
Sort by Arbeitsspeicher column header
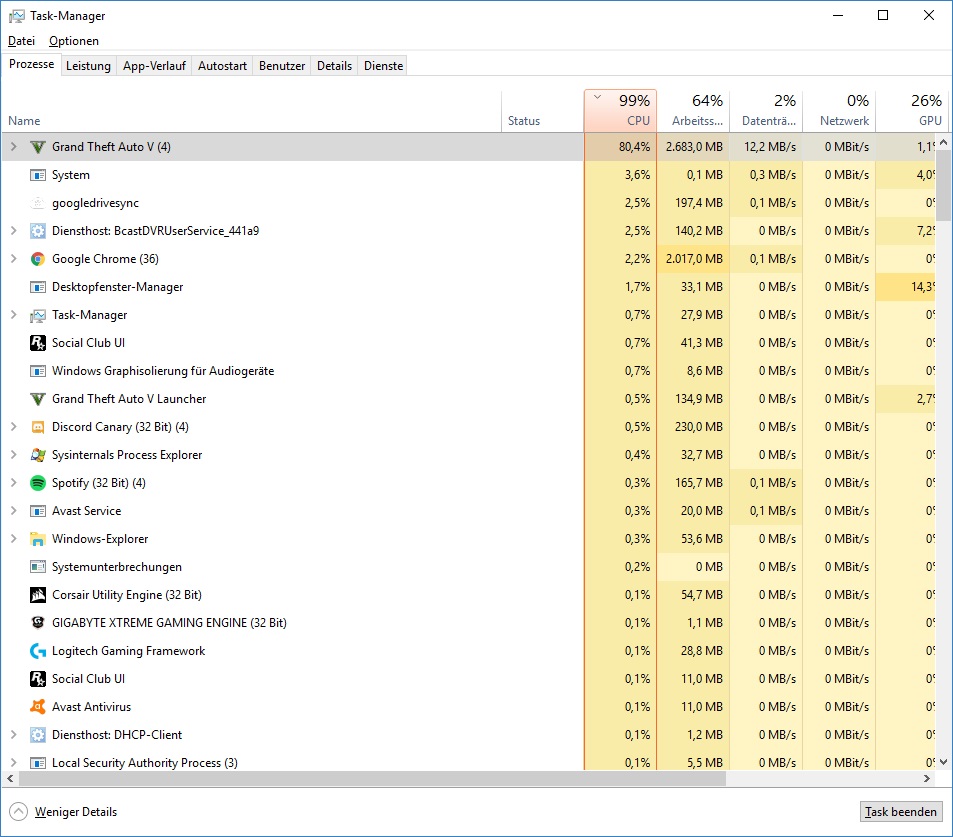point(693,111)
